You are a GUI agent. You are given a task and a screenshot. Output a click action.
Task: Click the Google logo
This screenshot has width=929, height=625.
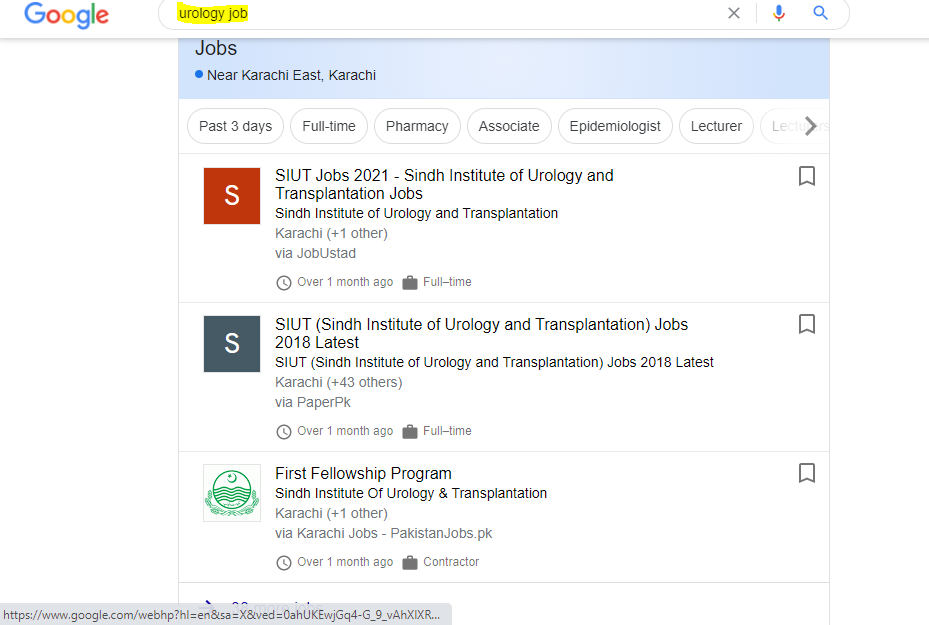coord(66,15)
